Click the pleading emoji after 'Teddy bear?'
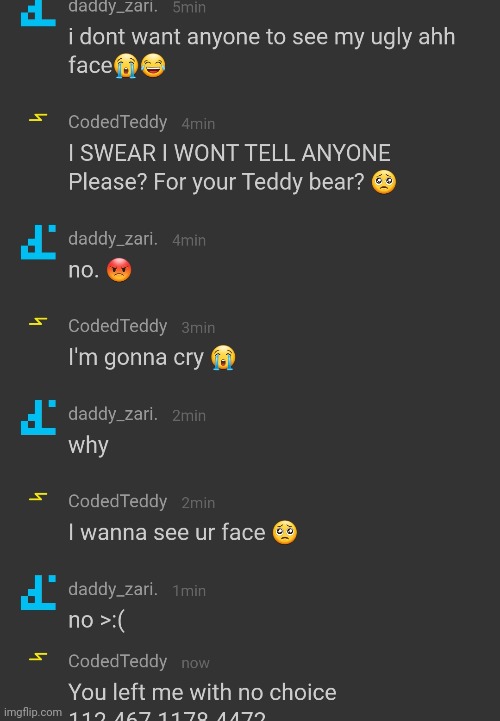The image size is (500, 721). [x=384, y=182]
